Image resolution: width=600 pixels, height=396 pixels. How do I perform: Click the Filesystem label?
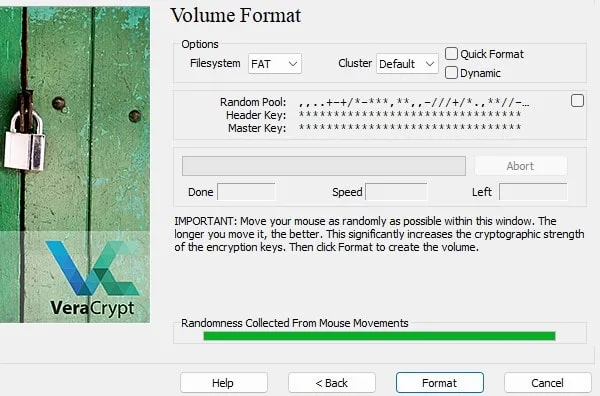point(215,63)
